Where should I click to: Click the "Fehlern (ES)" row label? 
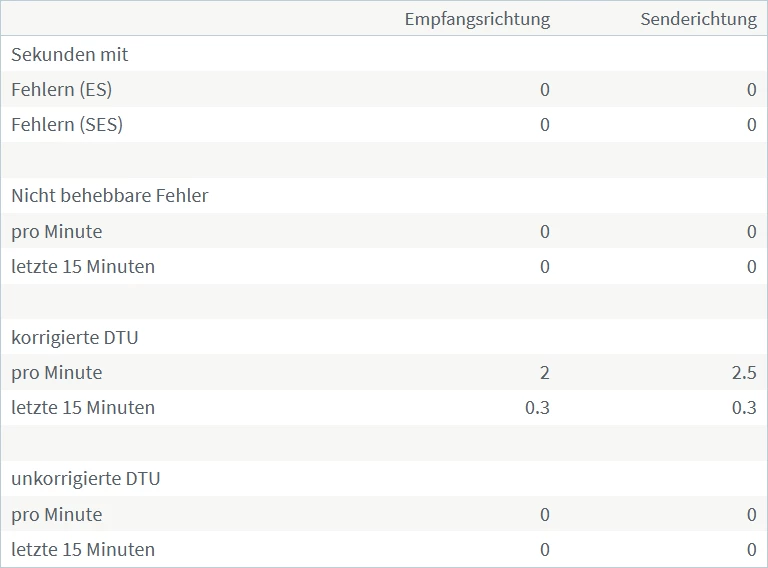(x=62, y=90)
